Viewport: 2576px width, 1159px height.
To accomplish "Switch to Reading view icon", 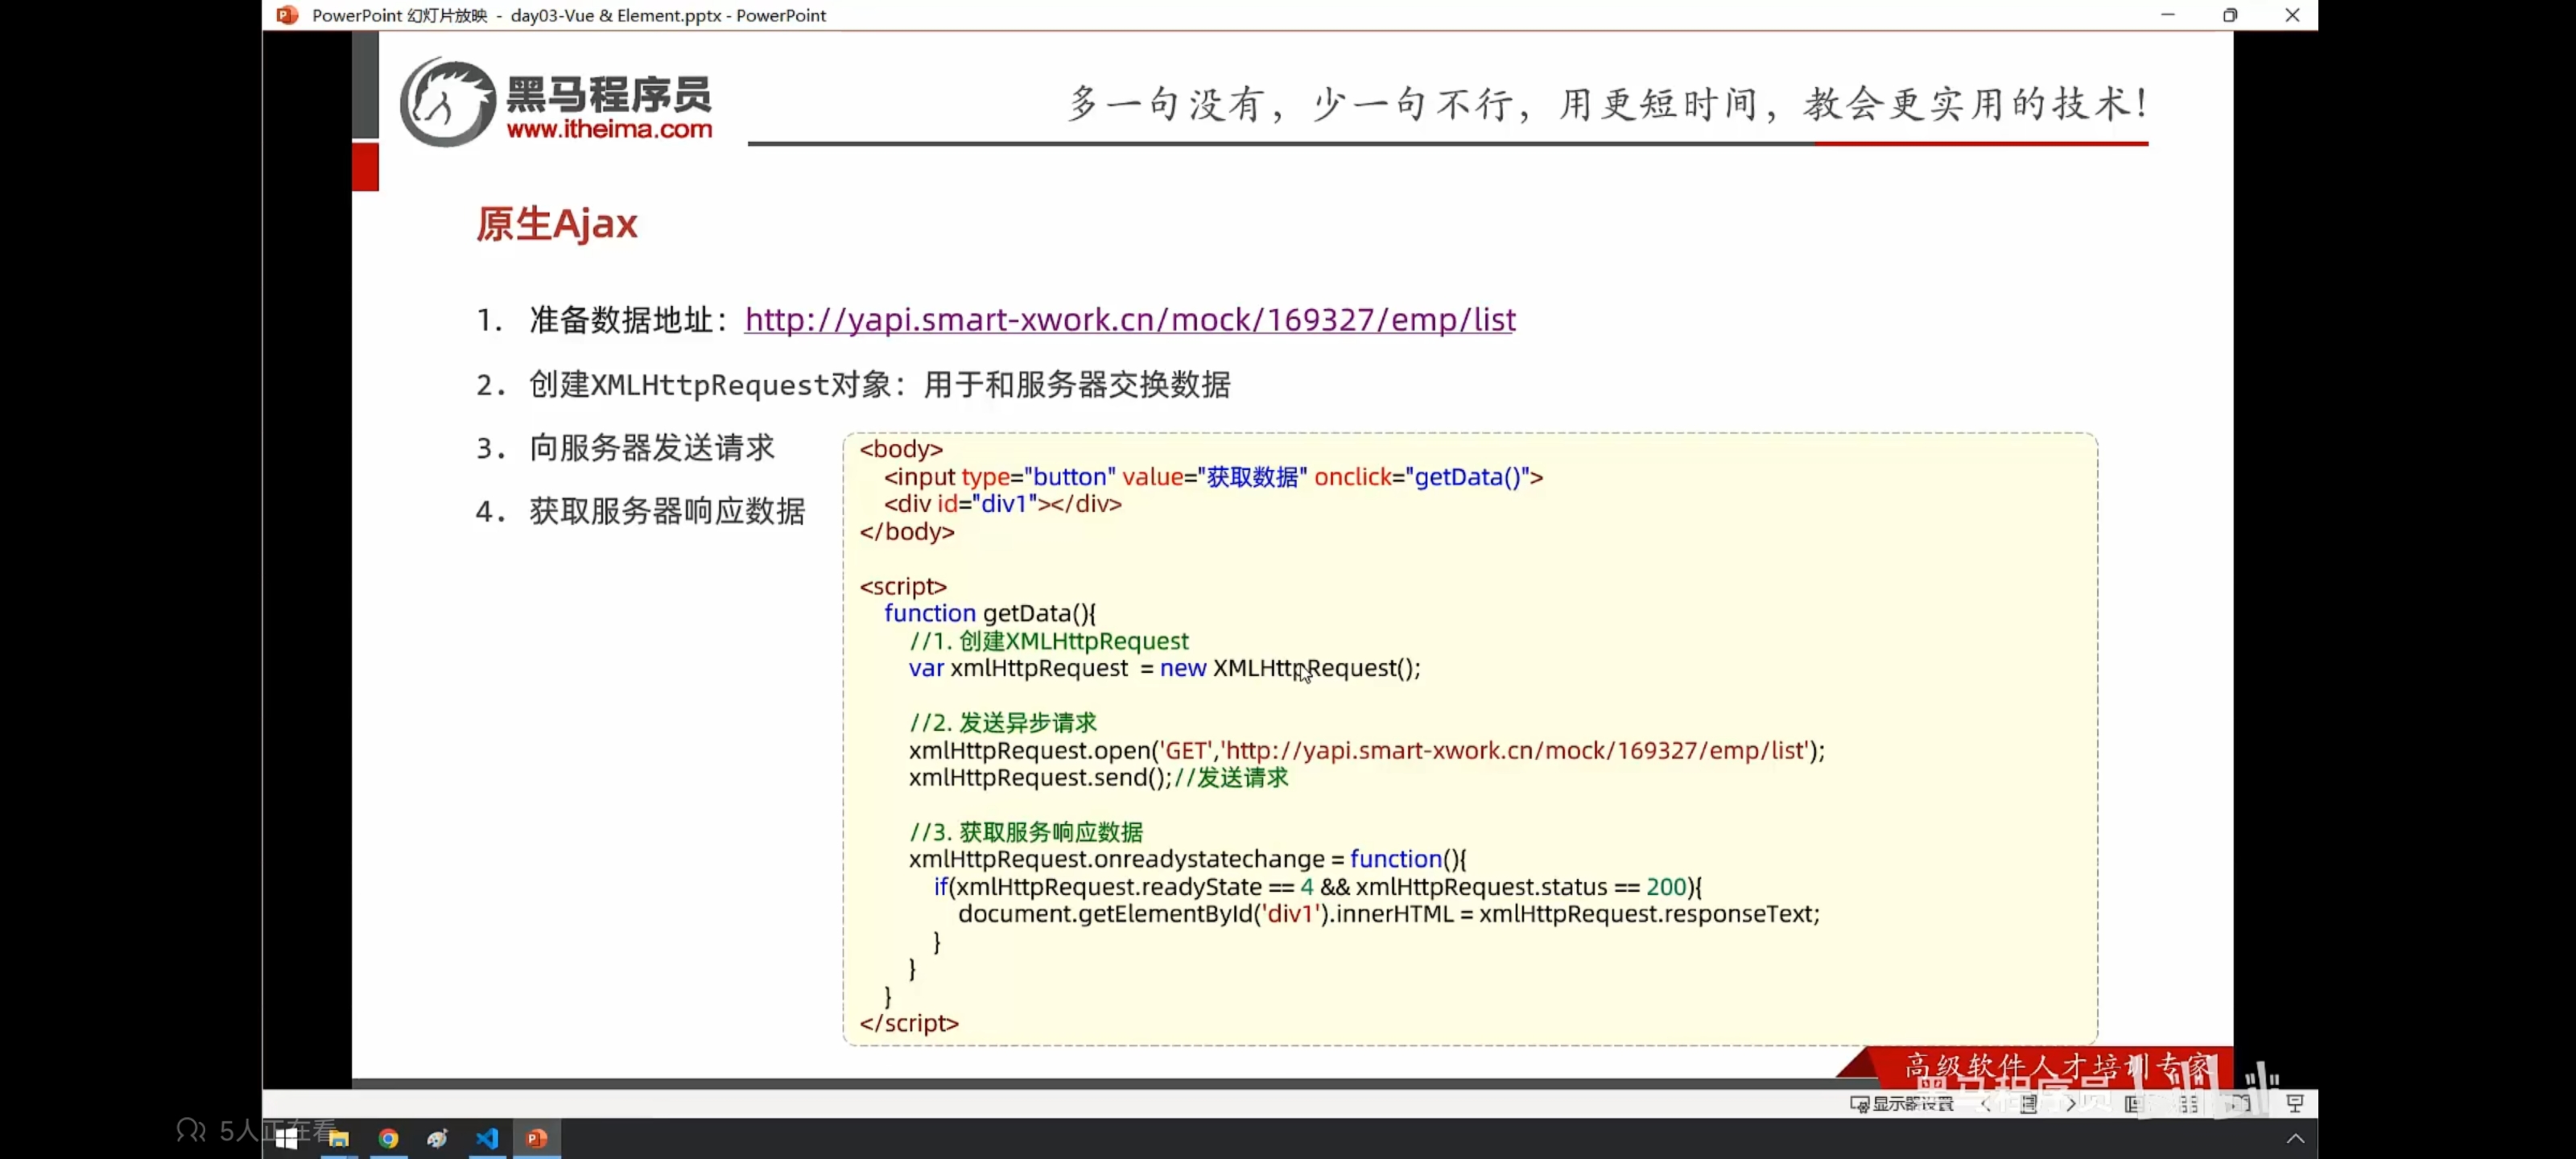I will pos(2241,1103).
